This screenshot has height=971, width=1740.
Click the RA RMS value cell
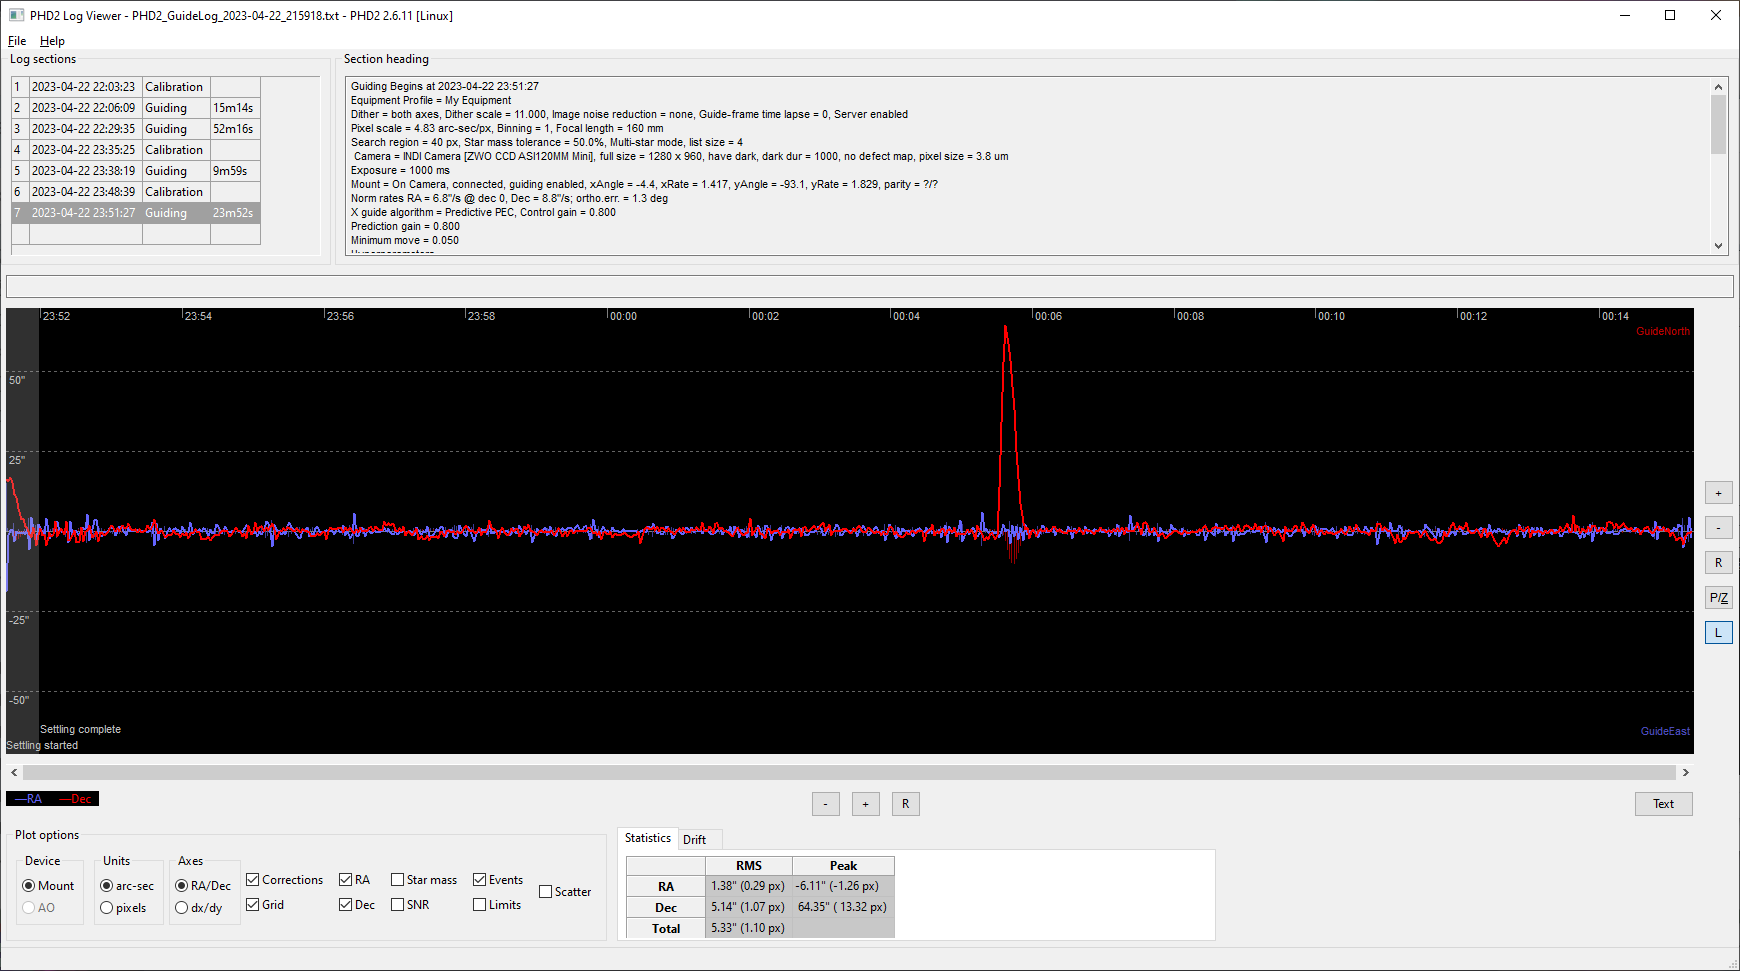click(x=749, y=886)
